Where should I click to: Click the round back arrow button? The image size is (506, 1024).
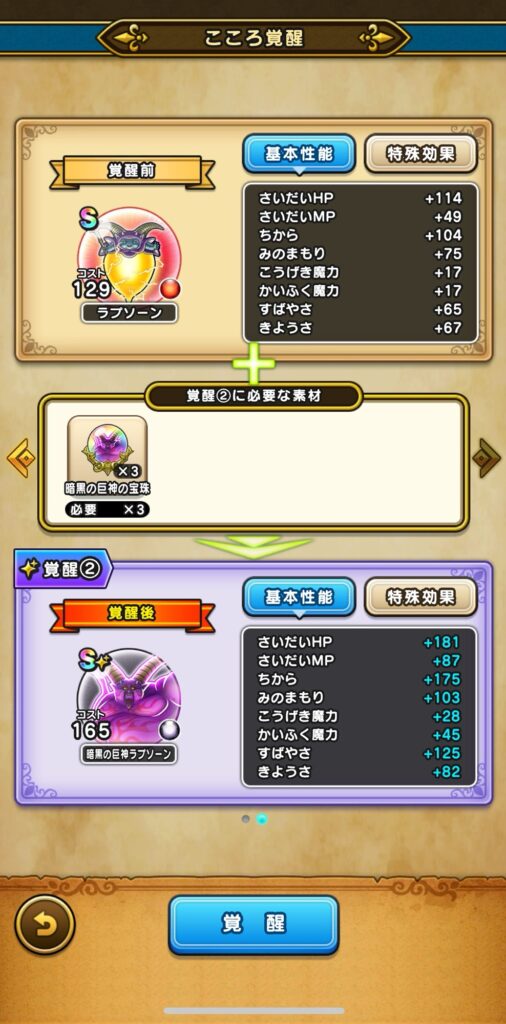point(45,924)
